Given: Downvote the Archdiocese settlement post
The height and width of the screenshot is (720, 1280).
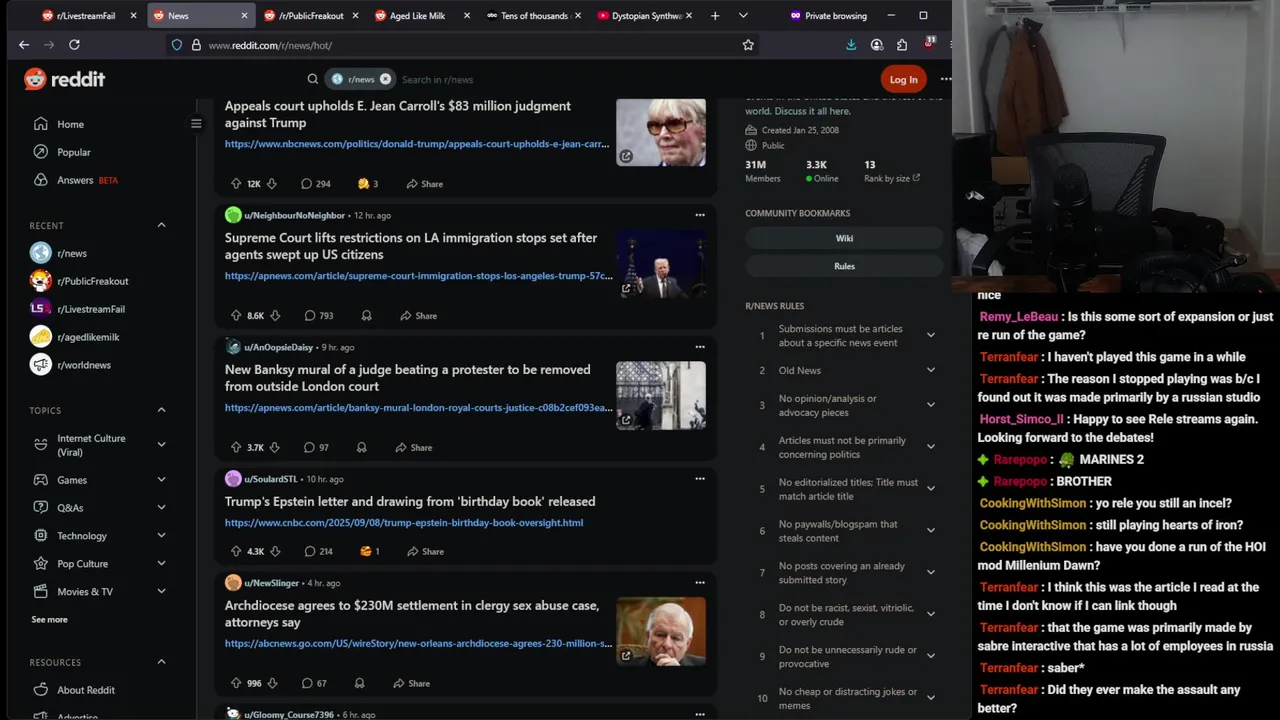Looking at the screenshot, I should click(x=271, y=684).
